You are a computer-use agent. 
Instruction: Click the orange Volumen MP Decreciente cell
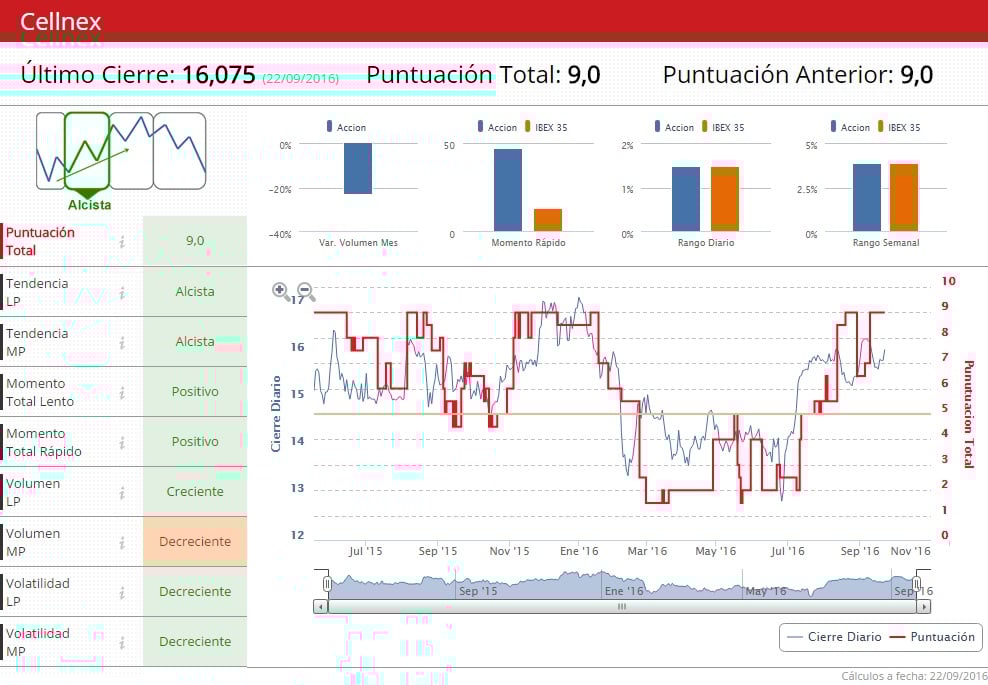pyautogui.click(x=195, y=541)
